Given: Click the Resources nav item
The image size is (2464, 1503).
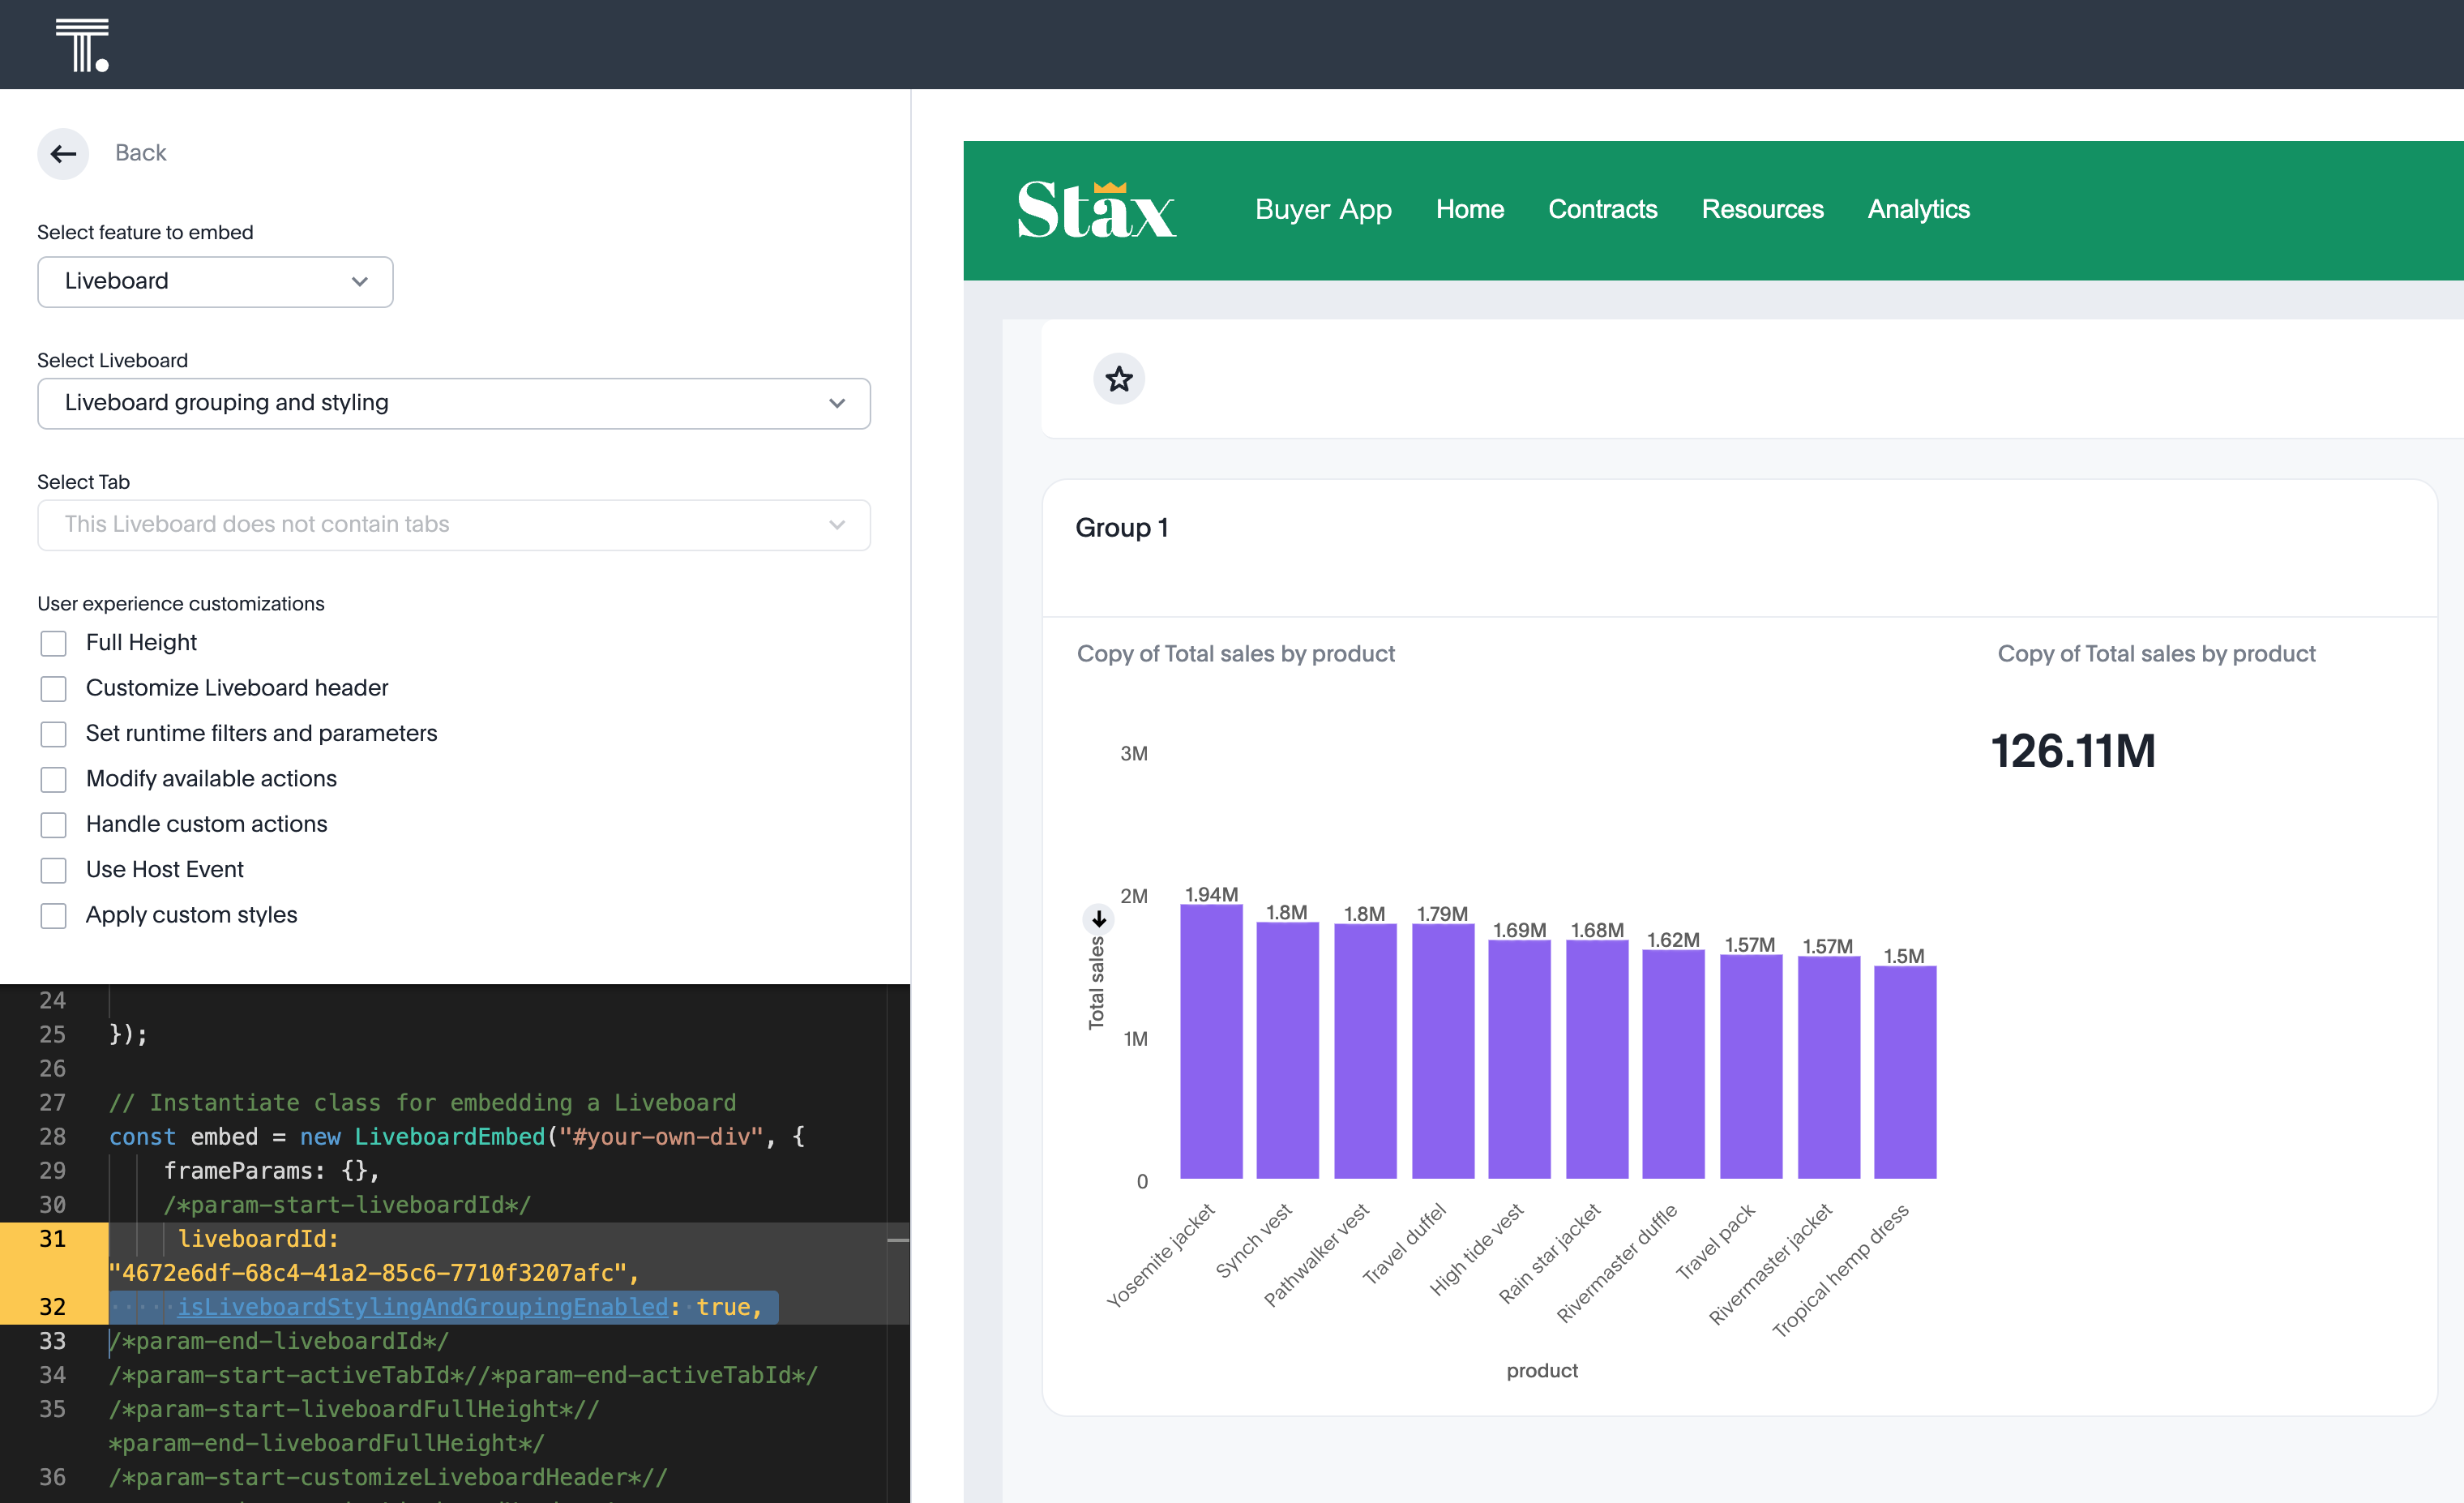Looking at the screenshot, I should pyautogui.click(x=1762, y=210).
